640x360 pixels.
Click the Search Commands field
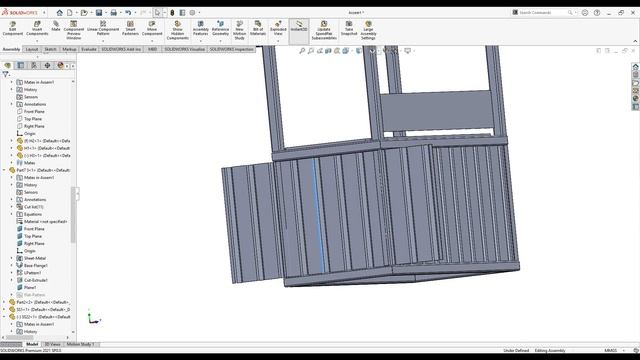(543, 13)
